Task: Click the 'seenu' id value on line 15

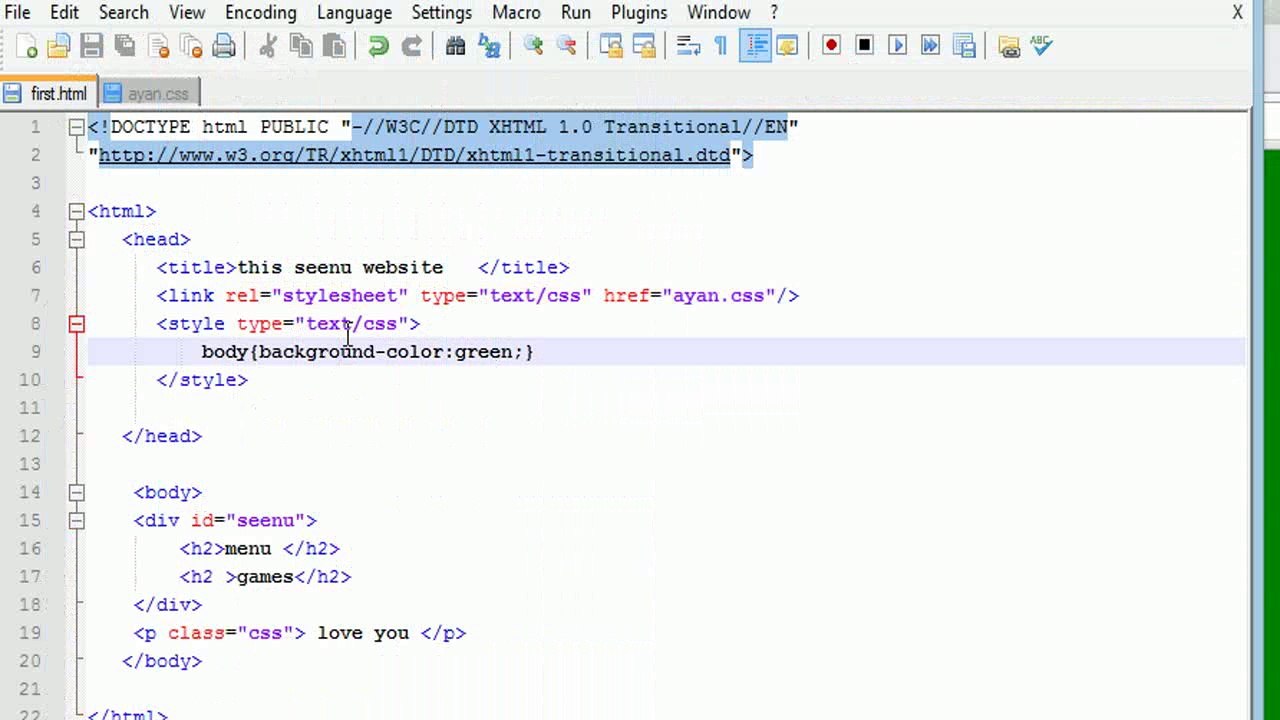Action: click(x=265, y=521)
